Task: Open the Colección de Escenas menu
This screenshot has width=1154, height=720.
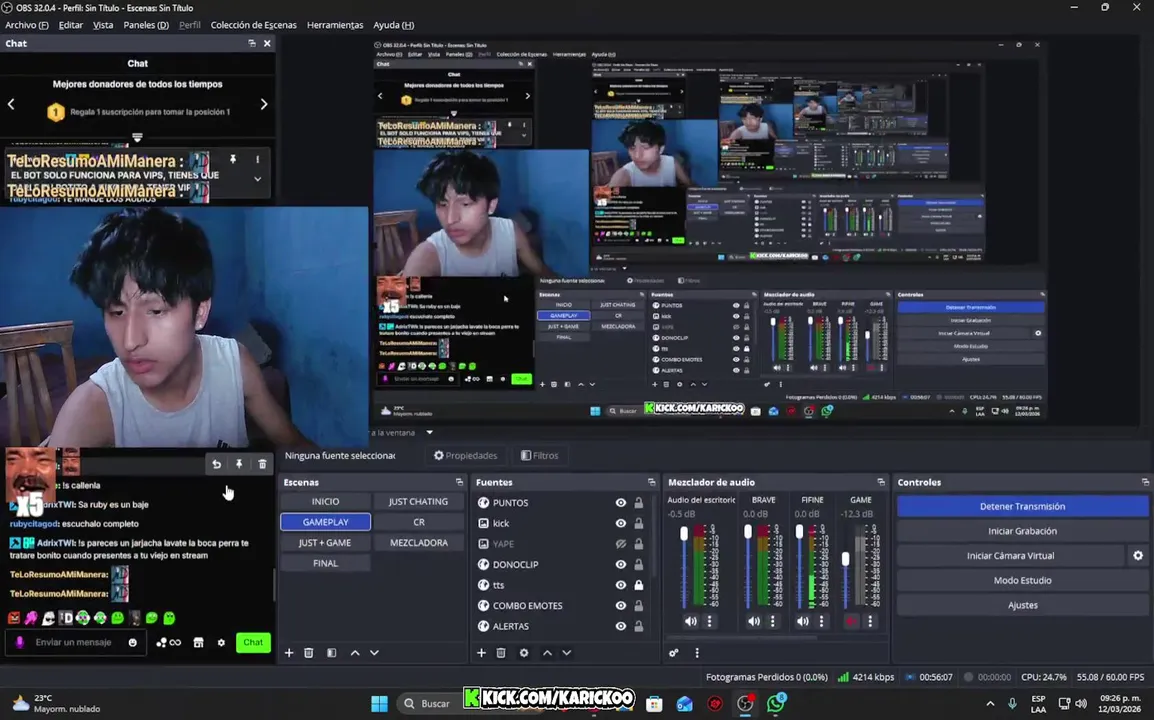Action: [254, 25]
